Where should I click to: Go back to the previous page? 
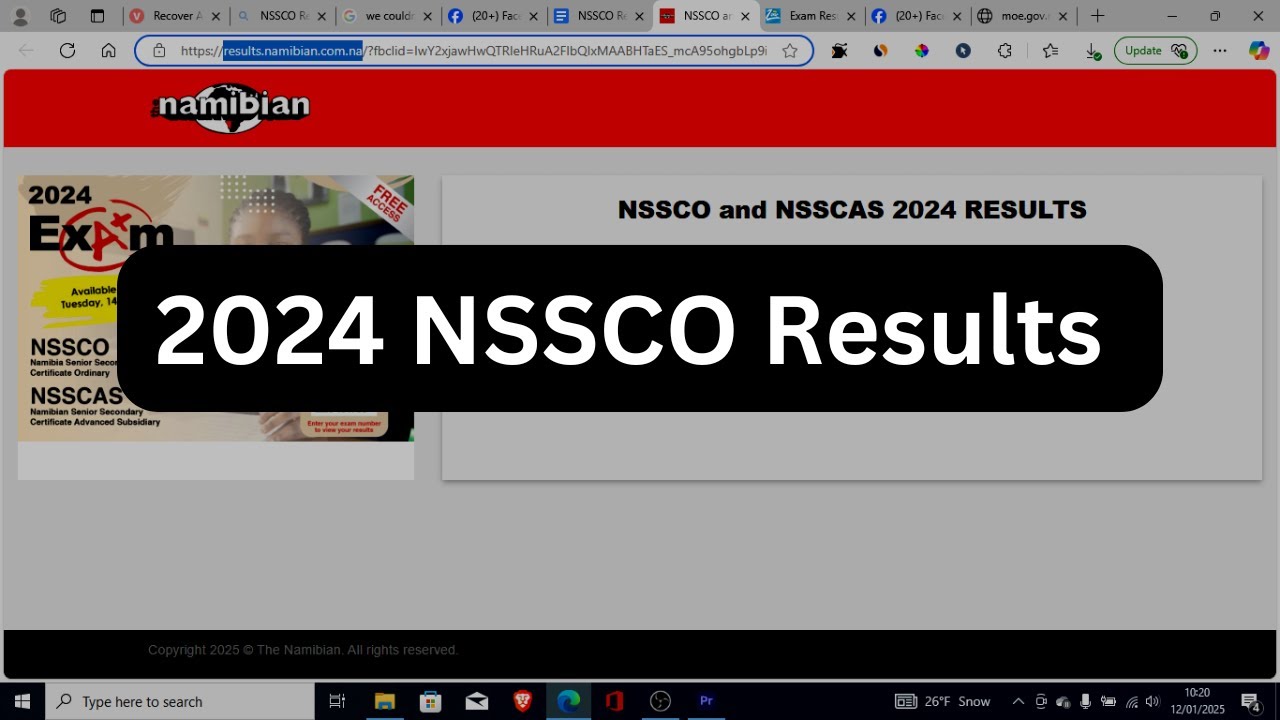(x=26, y=50)
